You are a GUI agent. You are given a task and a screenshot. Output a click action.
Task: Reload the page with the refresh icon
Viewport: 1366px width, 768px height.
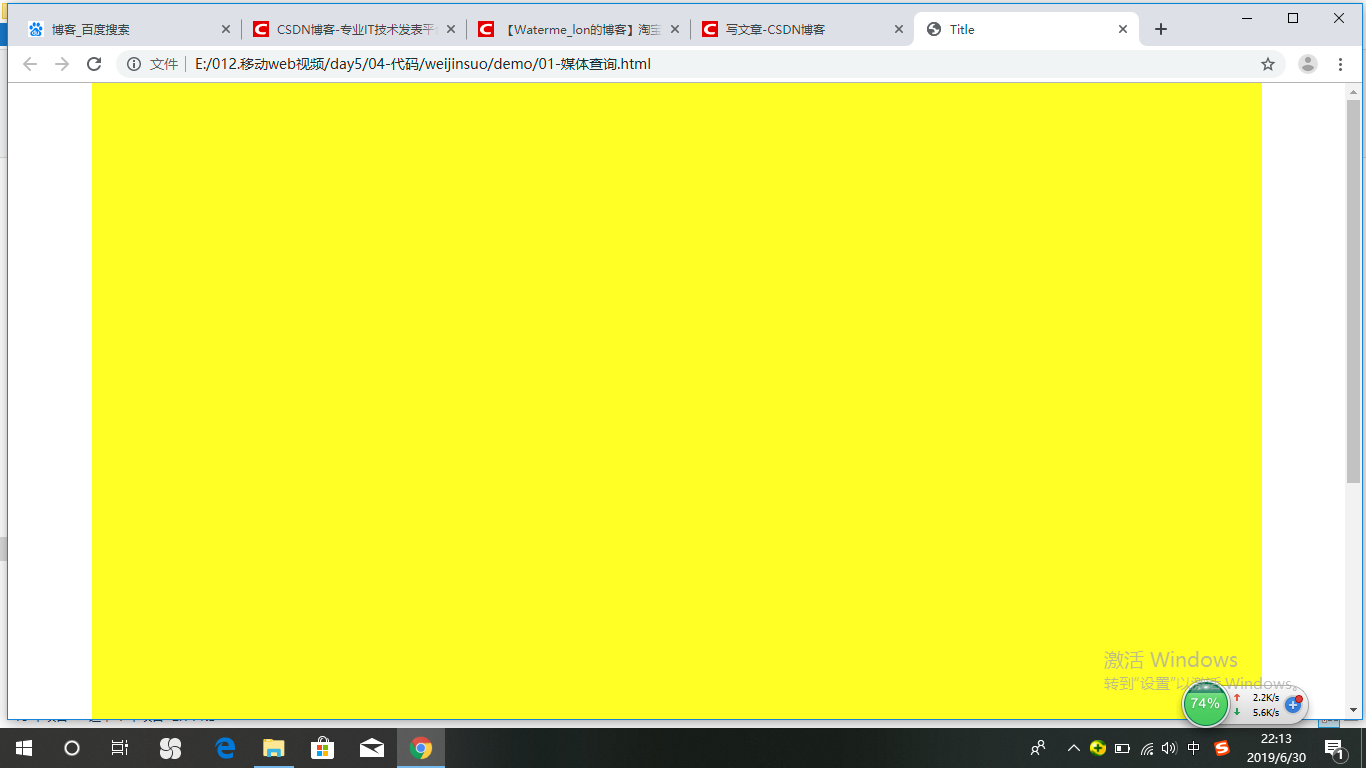coord(94,64)
